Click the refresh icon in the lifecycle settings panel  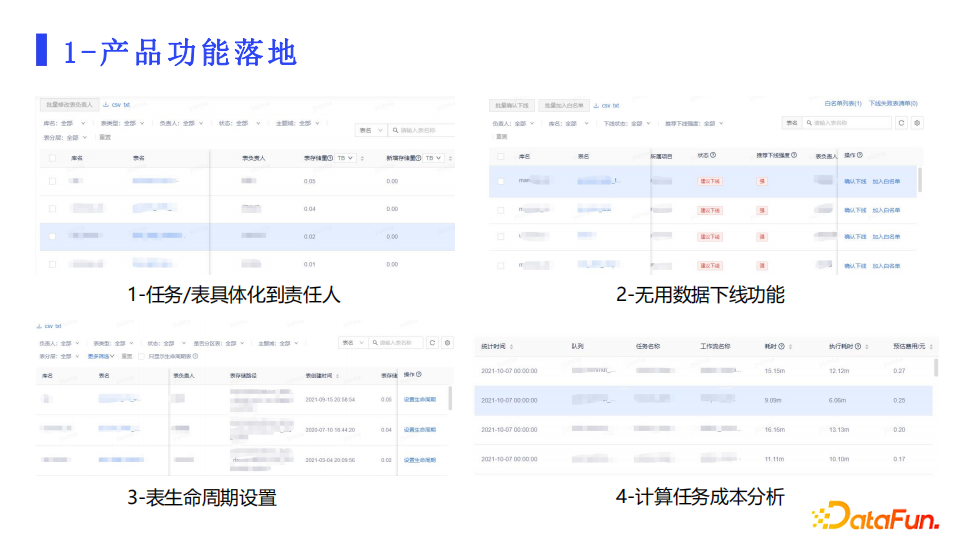(x=432, y=342)
